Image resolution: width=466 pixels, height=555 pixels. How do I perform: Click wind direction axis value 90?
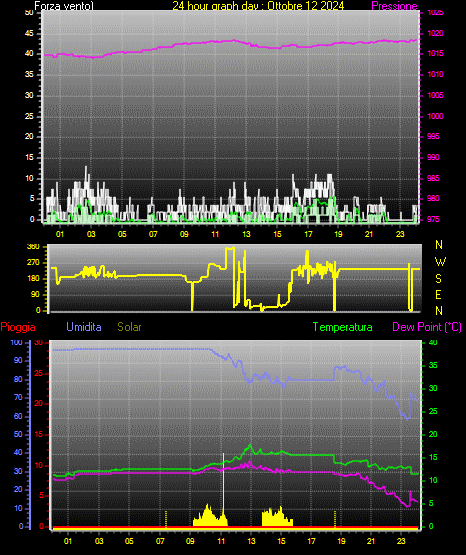35,294
